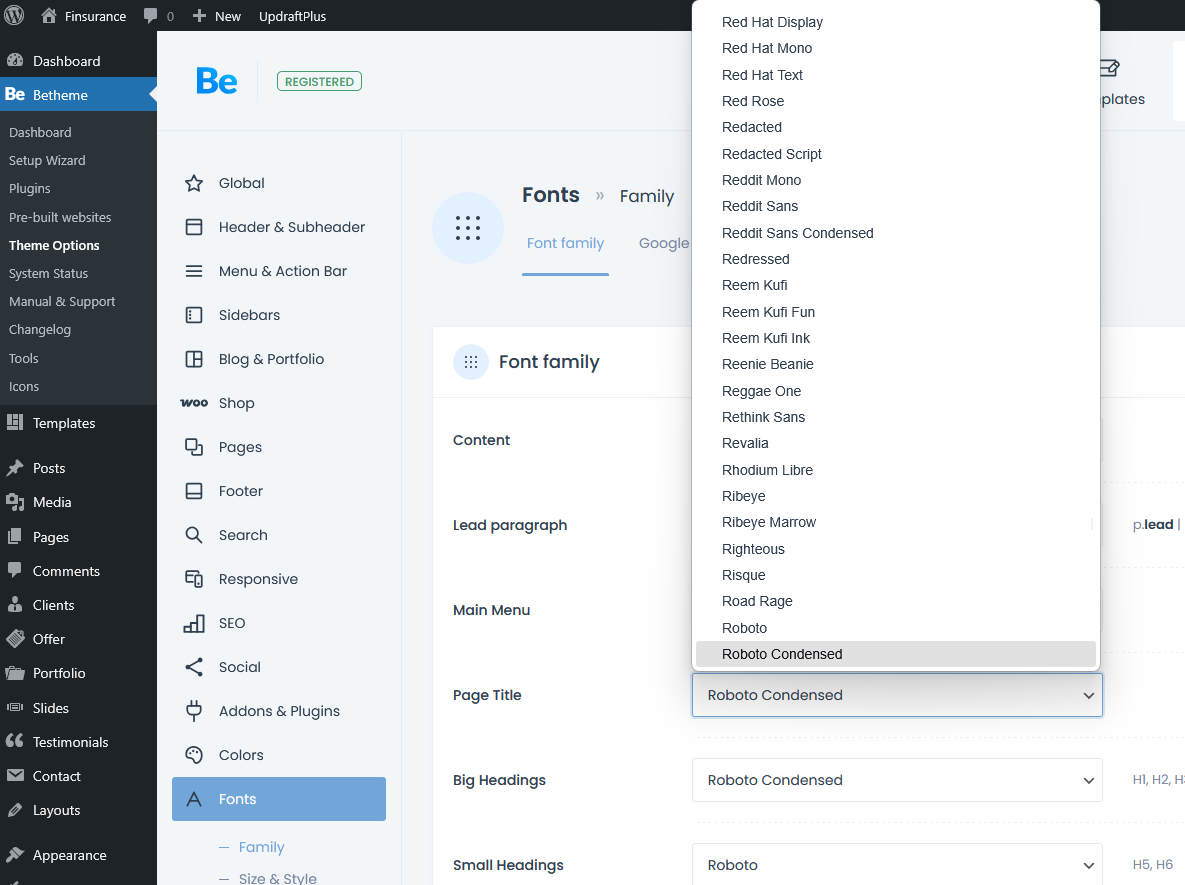Click the Blog & Portfolio grid icon
This screenshot has height=885, width=1185.
pyautogui.click(x=194, y=359)
